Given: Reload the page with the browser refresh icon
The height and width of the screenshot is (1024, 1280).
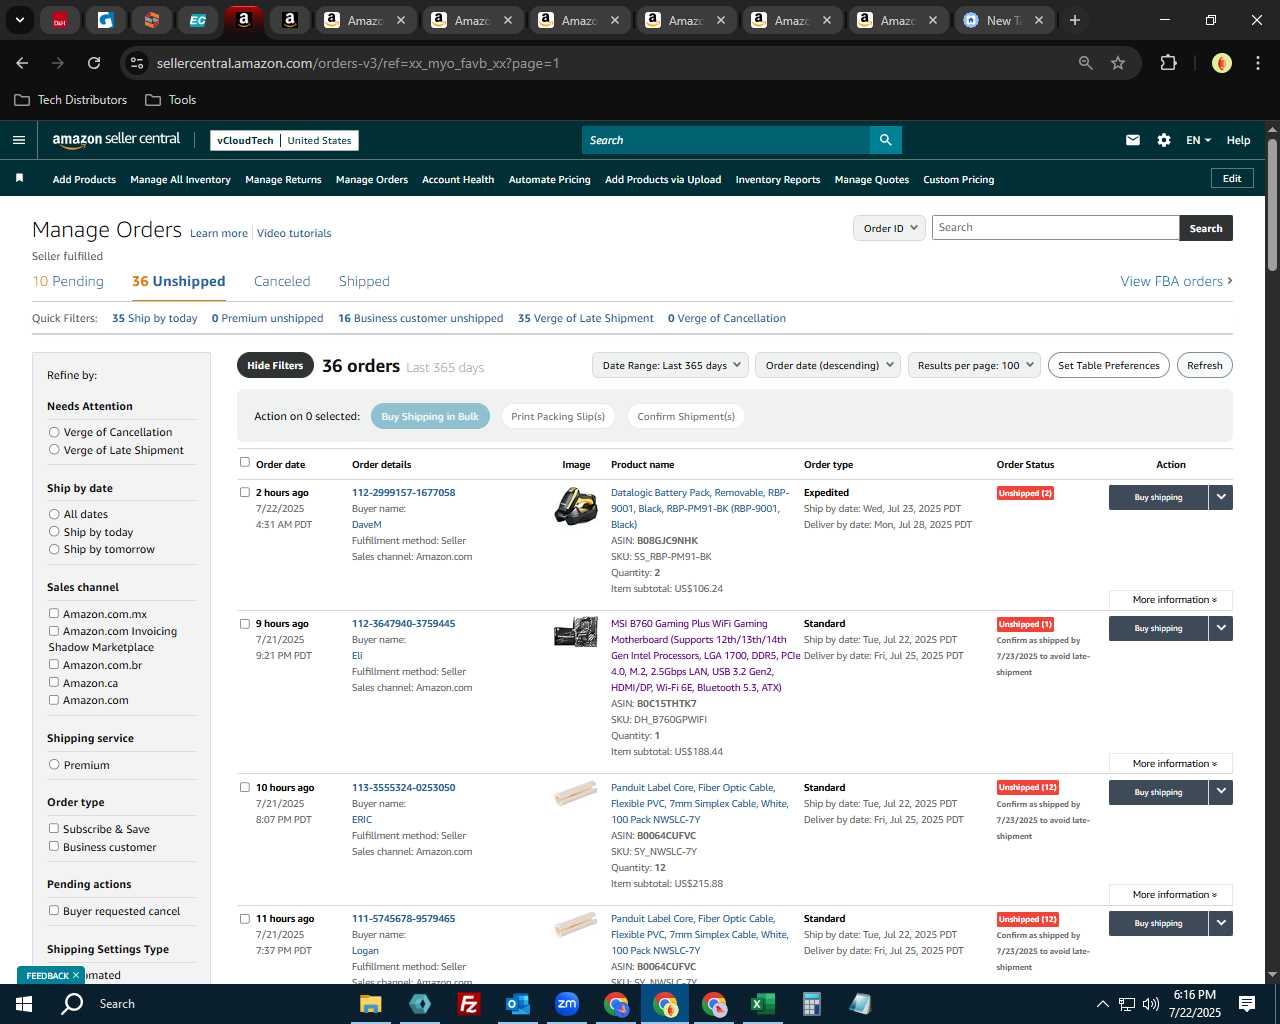Looking at the screenshot, I should click(94, 63).
